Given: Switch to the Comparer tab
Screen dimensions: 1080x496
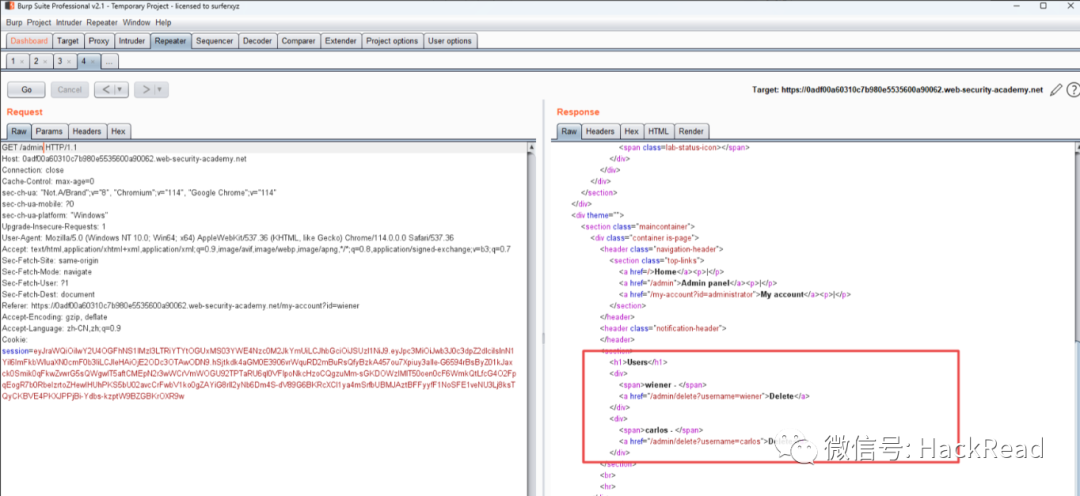Looking at the screenshot, I should 298,41.
